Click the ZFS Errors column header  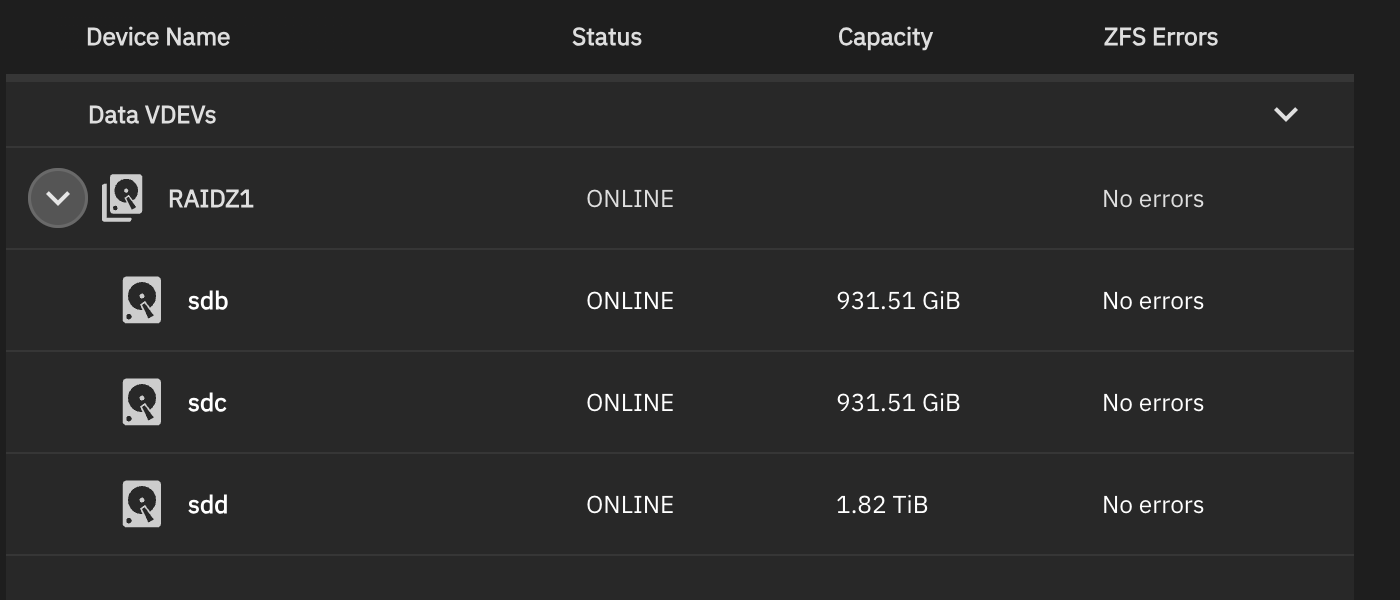(x=1161, y=37)
